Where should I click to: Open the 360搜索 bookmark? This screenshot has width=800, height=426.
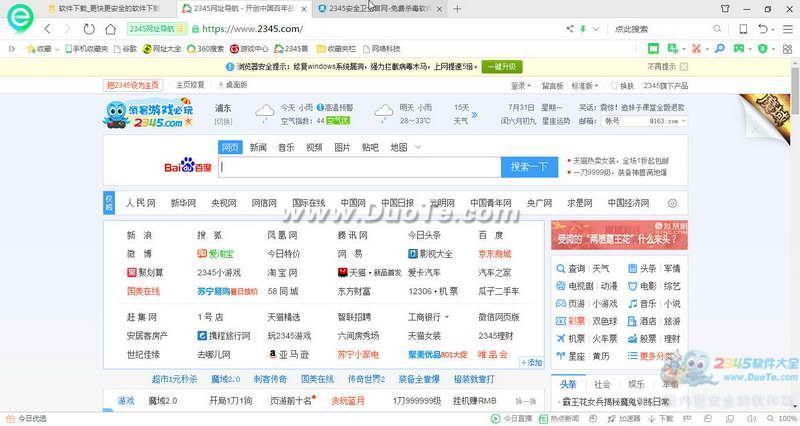click(206, 49)
